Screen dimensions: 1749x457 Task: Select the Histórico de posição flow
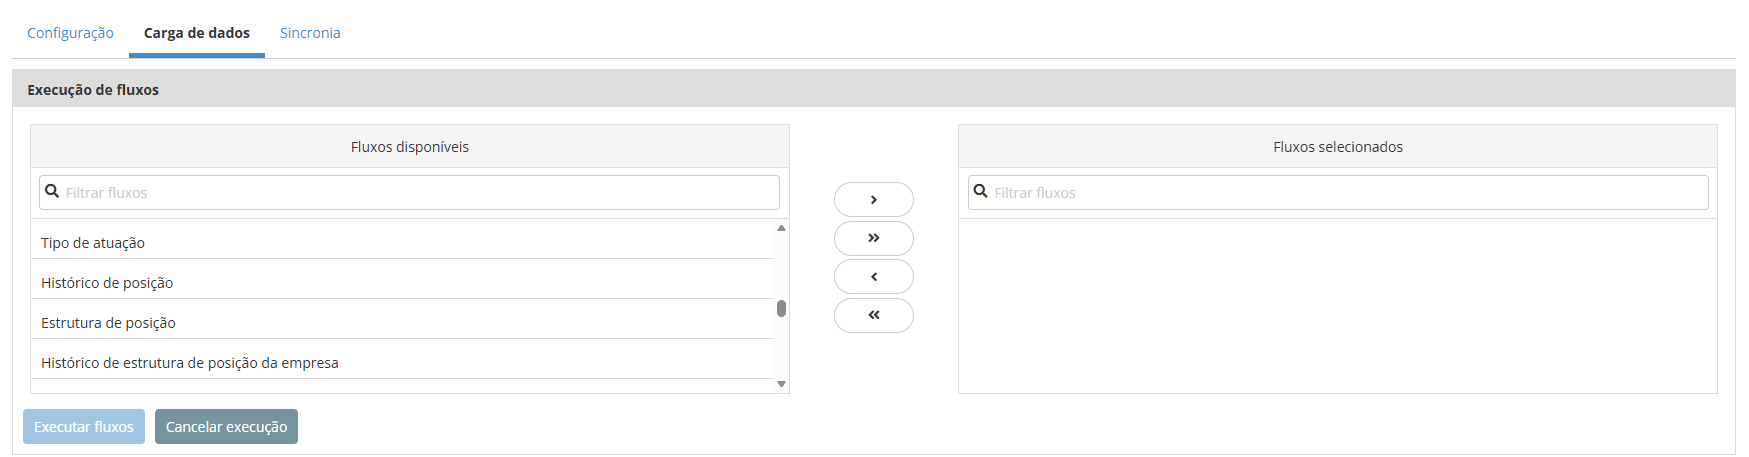point(107,283)
